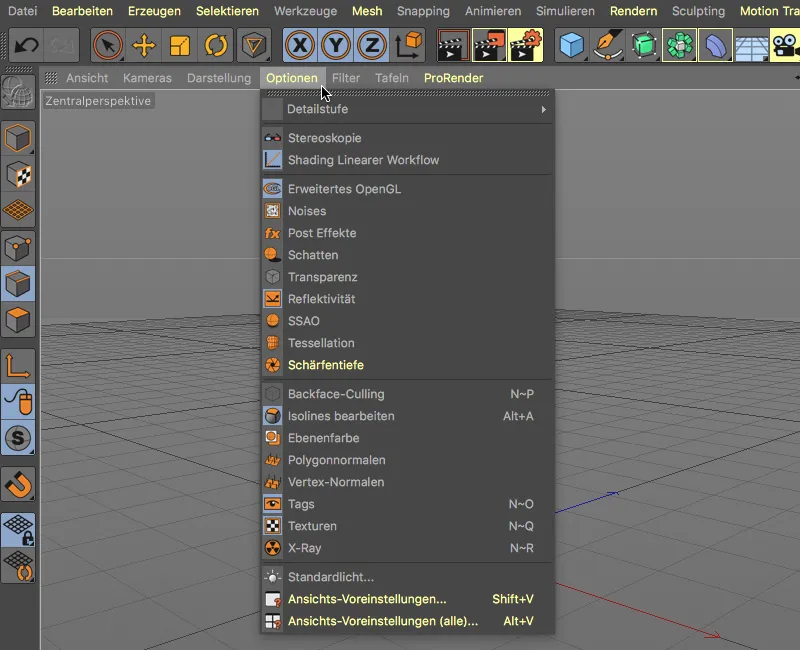Choose Standardlicht... entry

tap(407, 577)
